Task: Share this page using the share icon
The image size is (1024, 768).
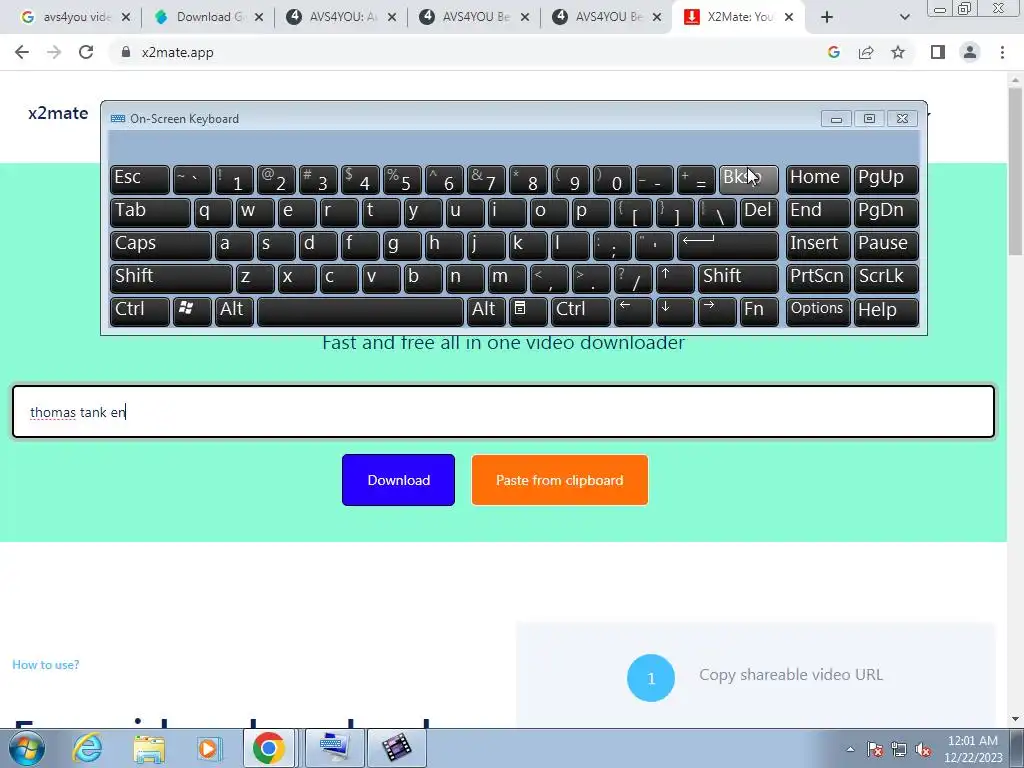Action: [x=866, y=52]
